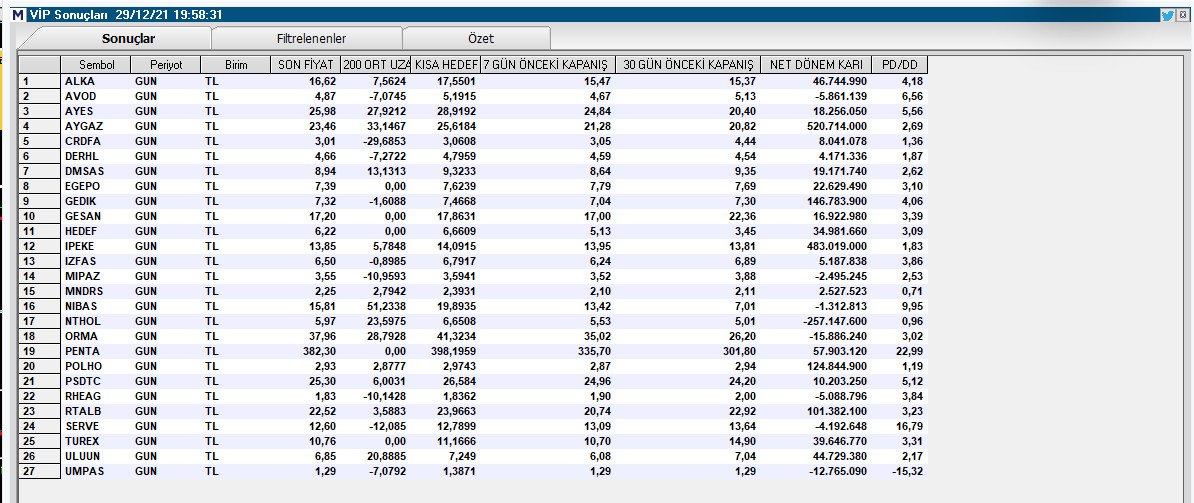Select the EGEPO symbol cell
Screen dimensions: 1194x503
click(x=95, y=186)
